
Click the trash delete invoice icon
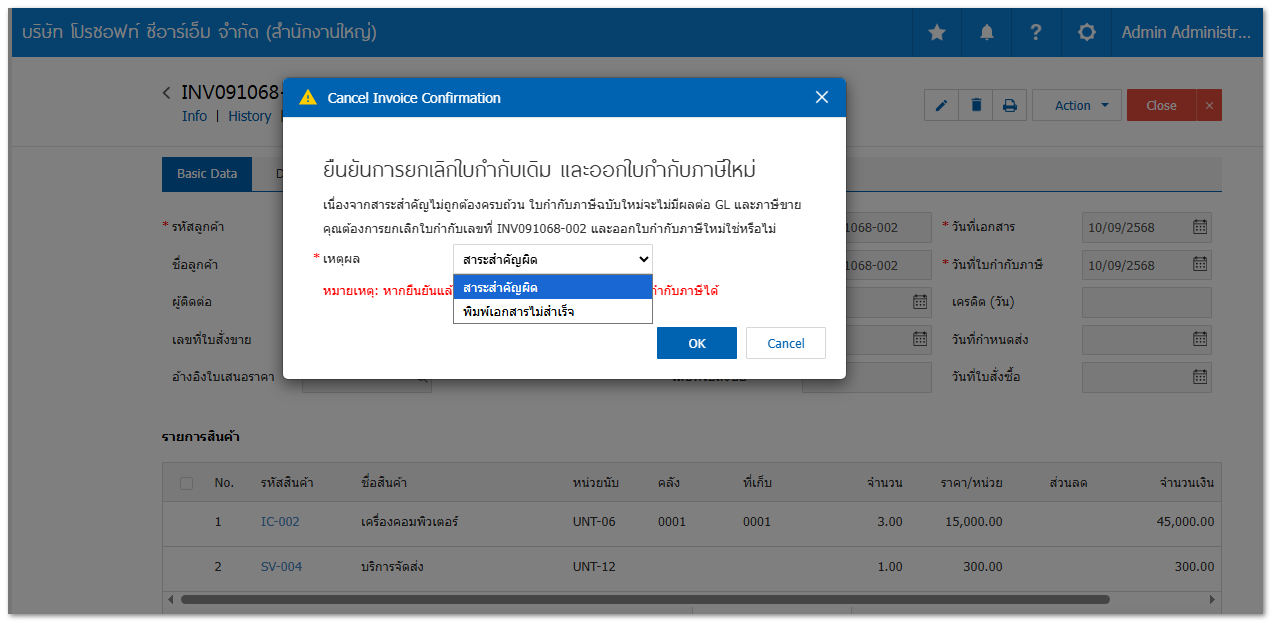[x=976, y=106]
